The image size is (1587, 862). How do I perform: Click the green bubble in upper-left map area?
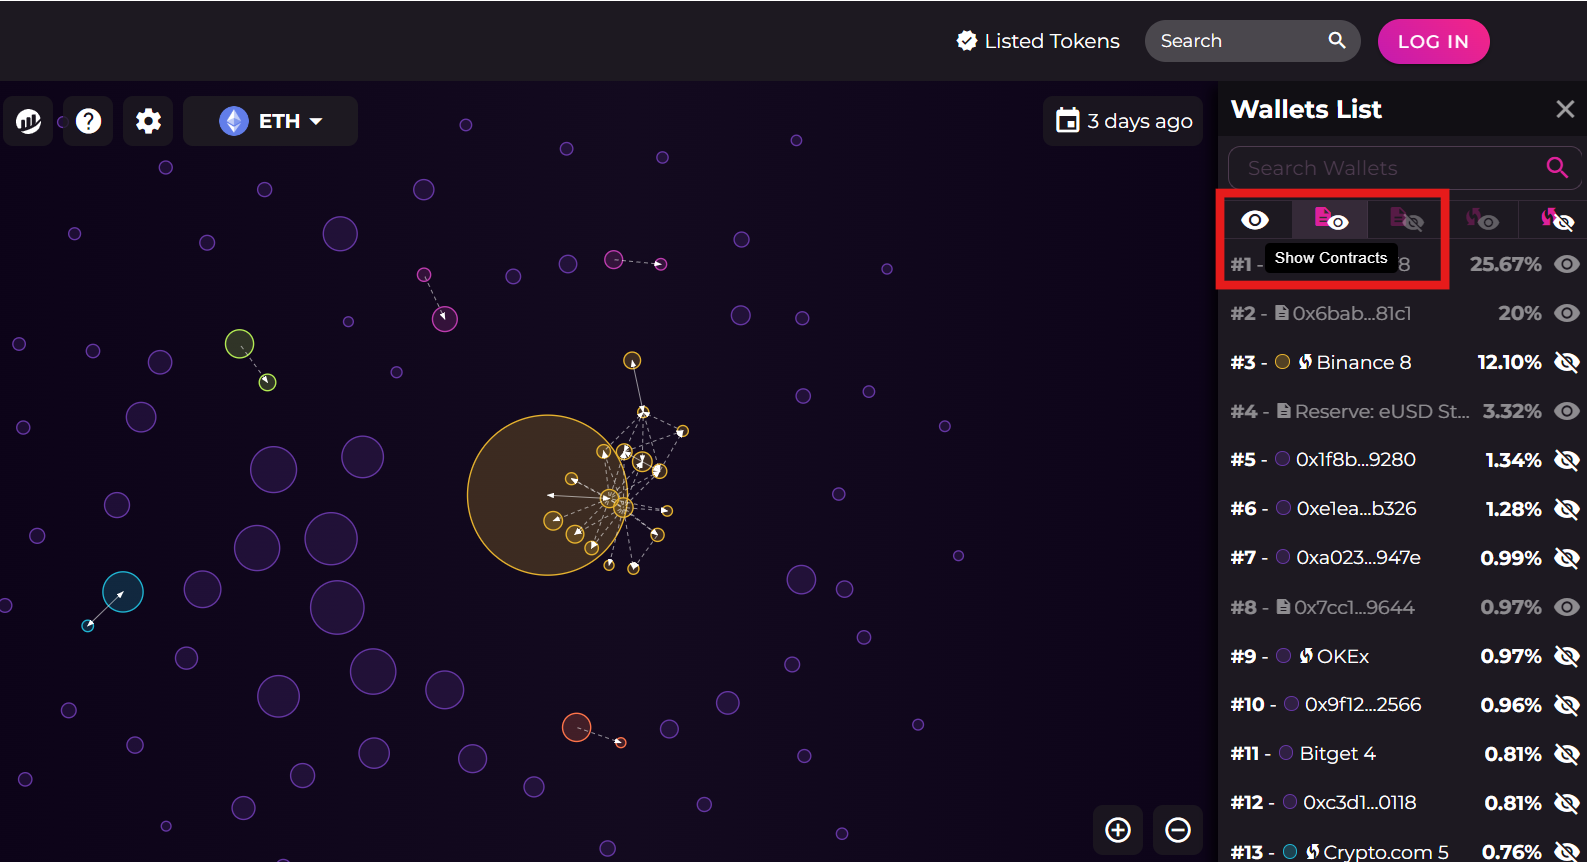[x=239, y=344]
